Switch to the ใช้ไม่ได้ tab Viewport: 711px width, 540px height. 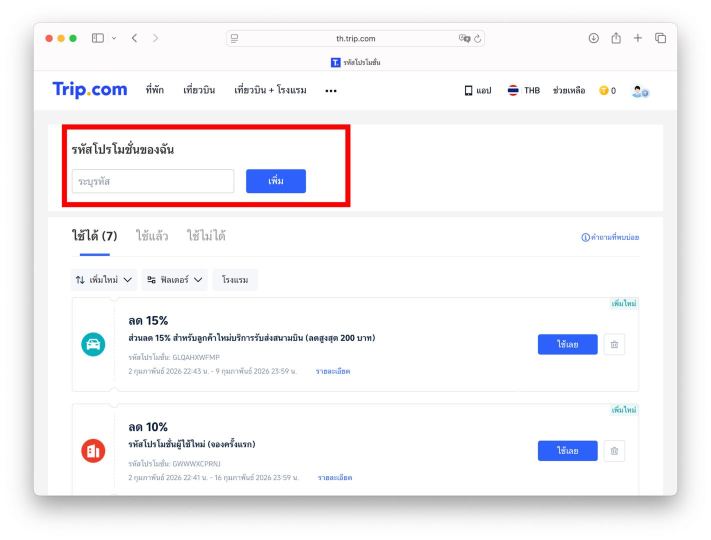[206, 236]
